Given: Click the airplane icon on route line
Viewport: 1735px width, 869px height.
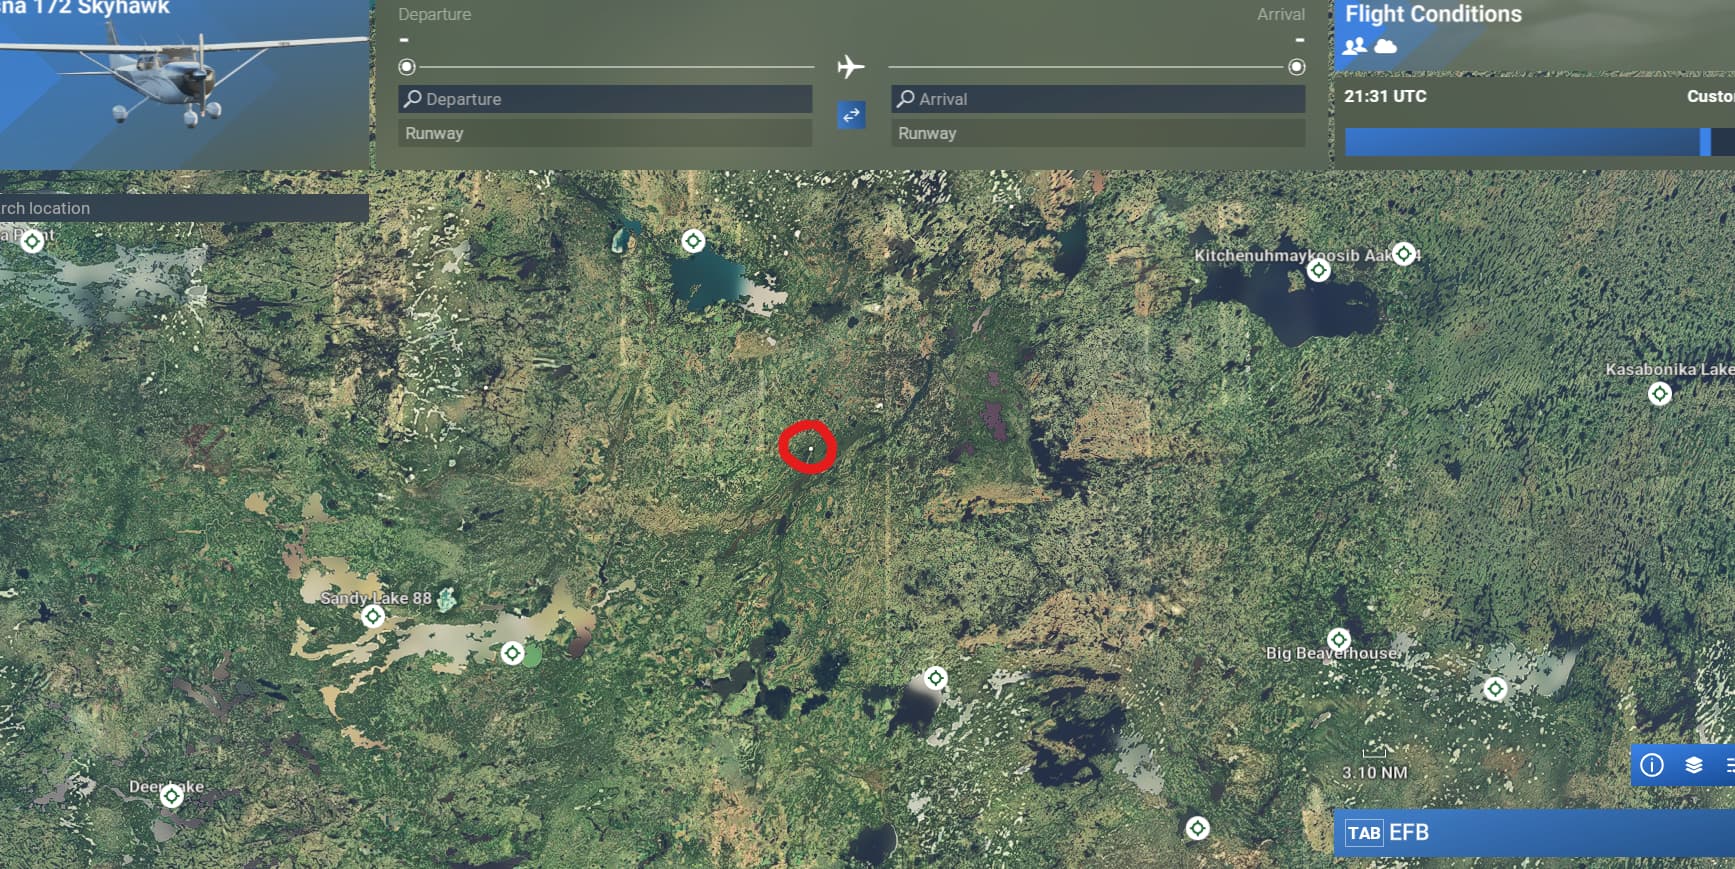Looking at the screenshot, I should coord(850,67).
